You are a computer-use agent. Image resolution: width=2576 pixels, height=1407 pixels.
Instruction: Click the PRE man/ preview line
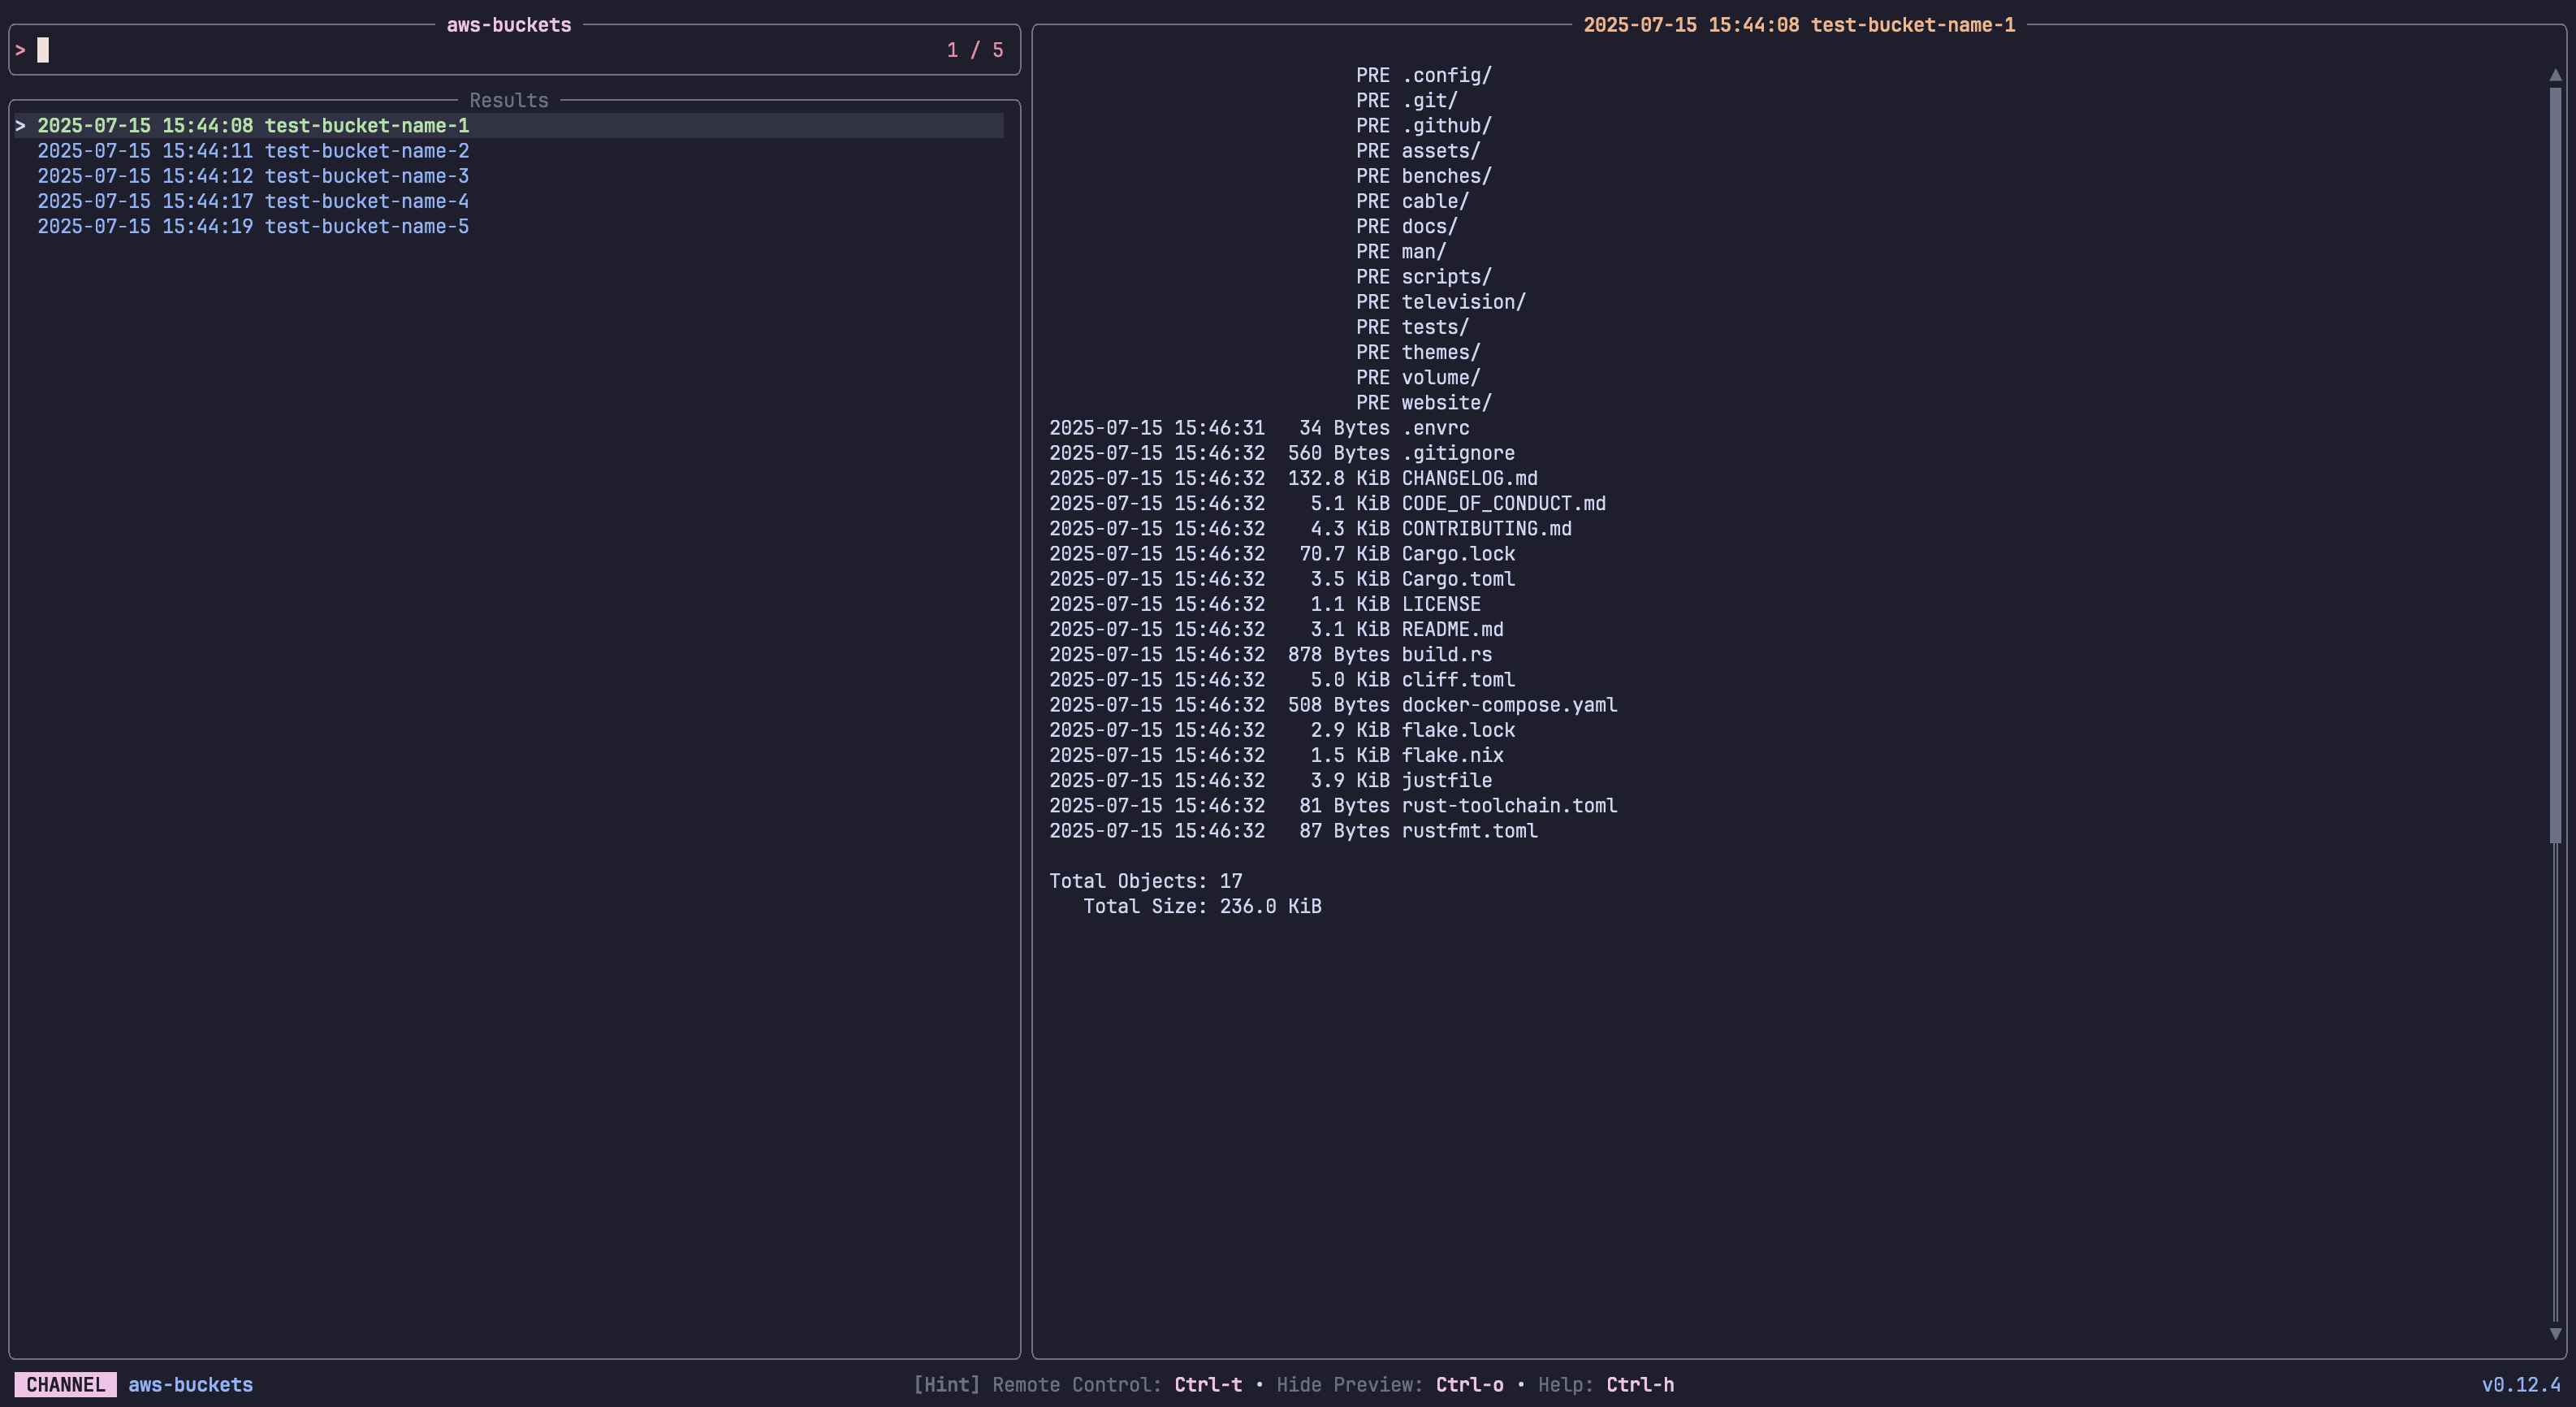(1401, 252)
